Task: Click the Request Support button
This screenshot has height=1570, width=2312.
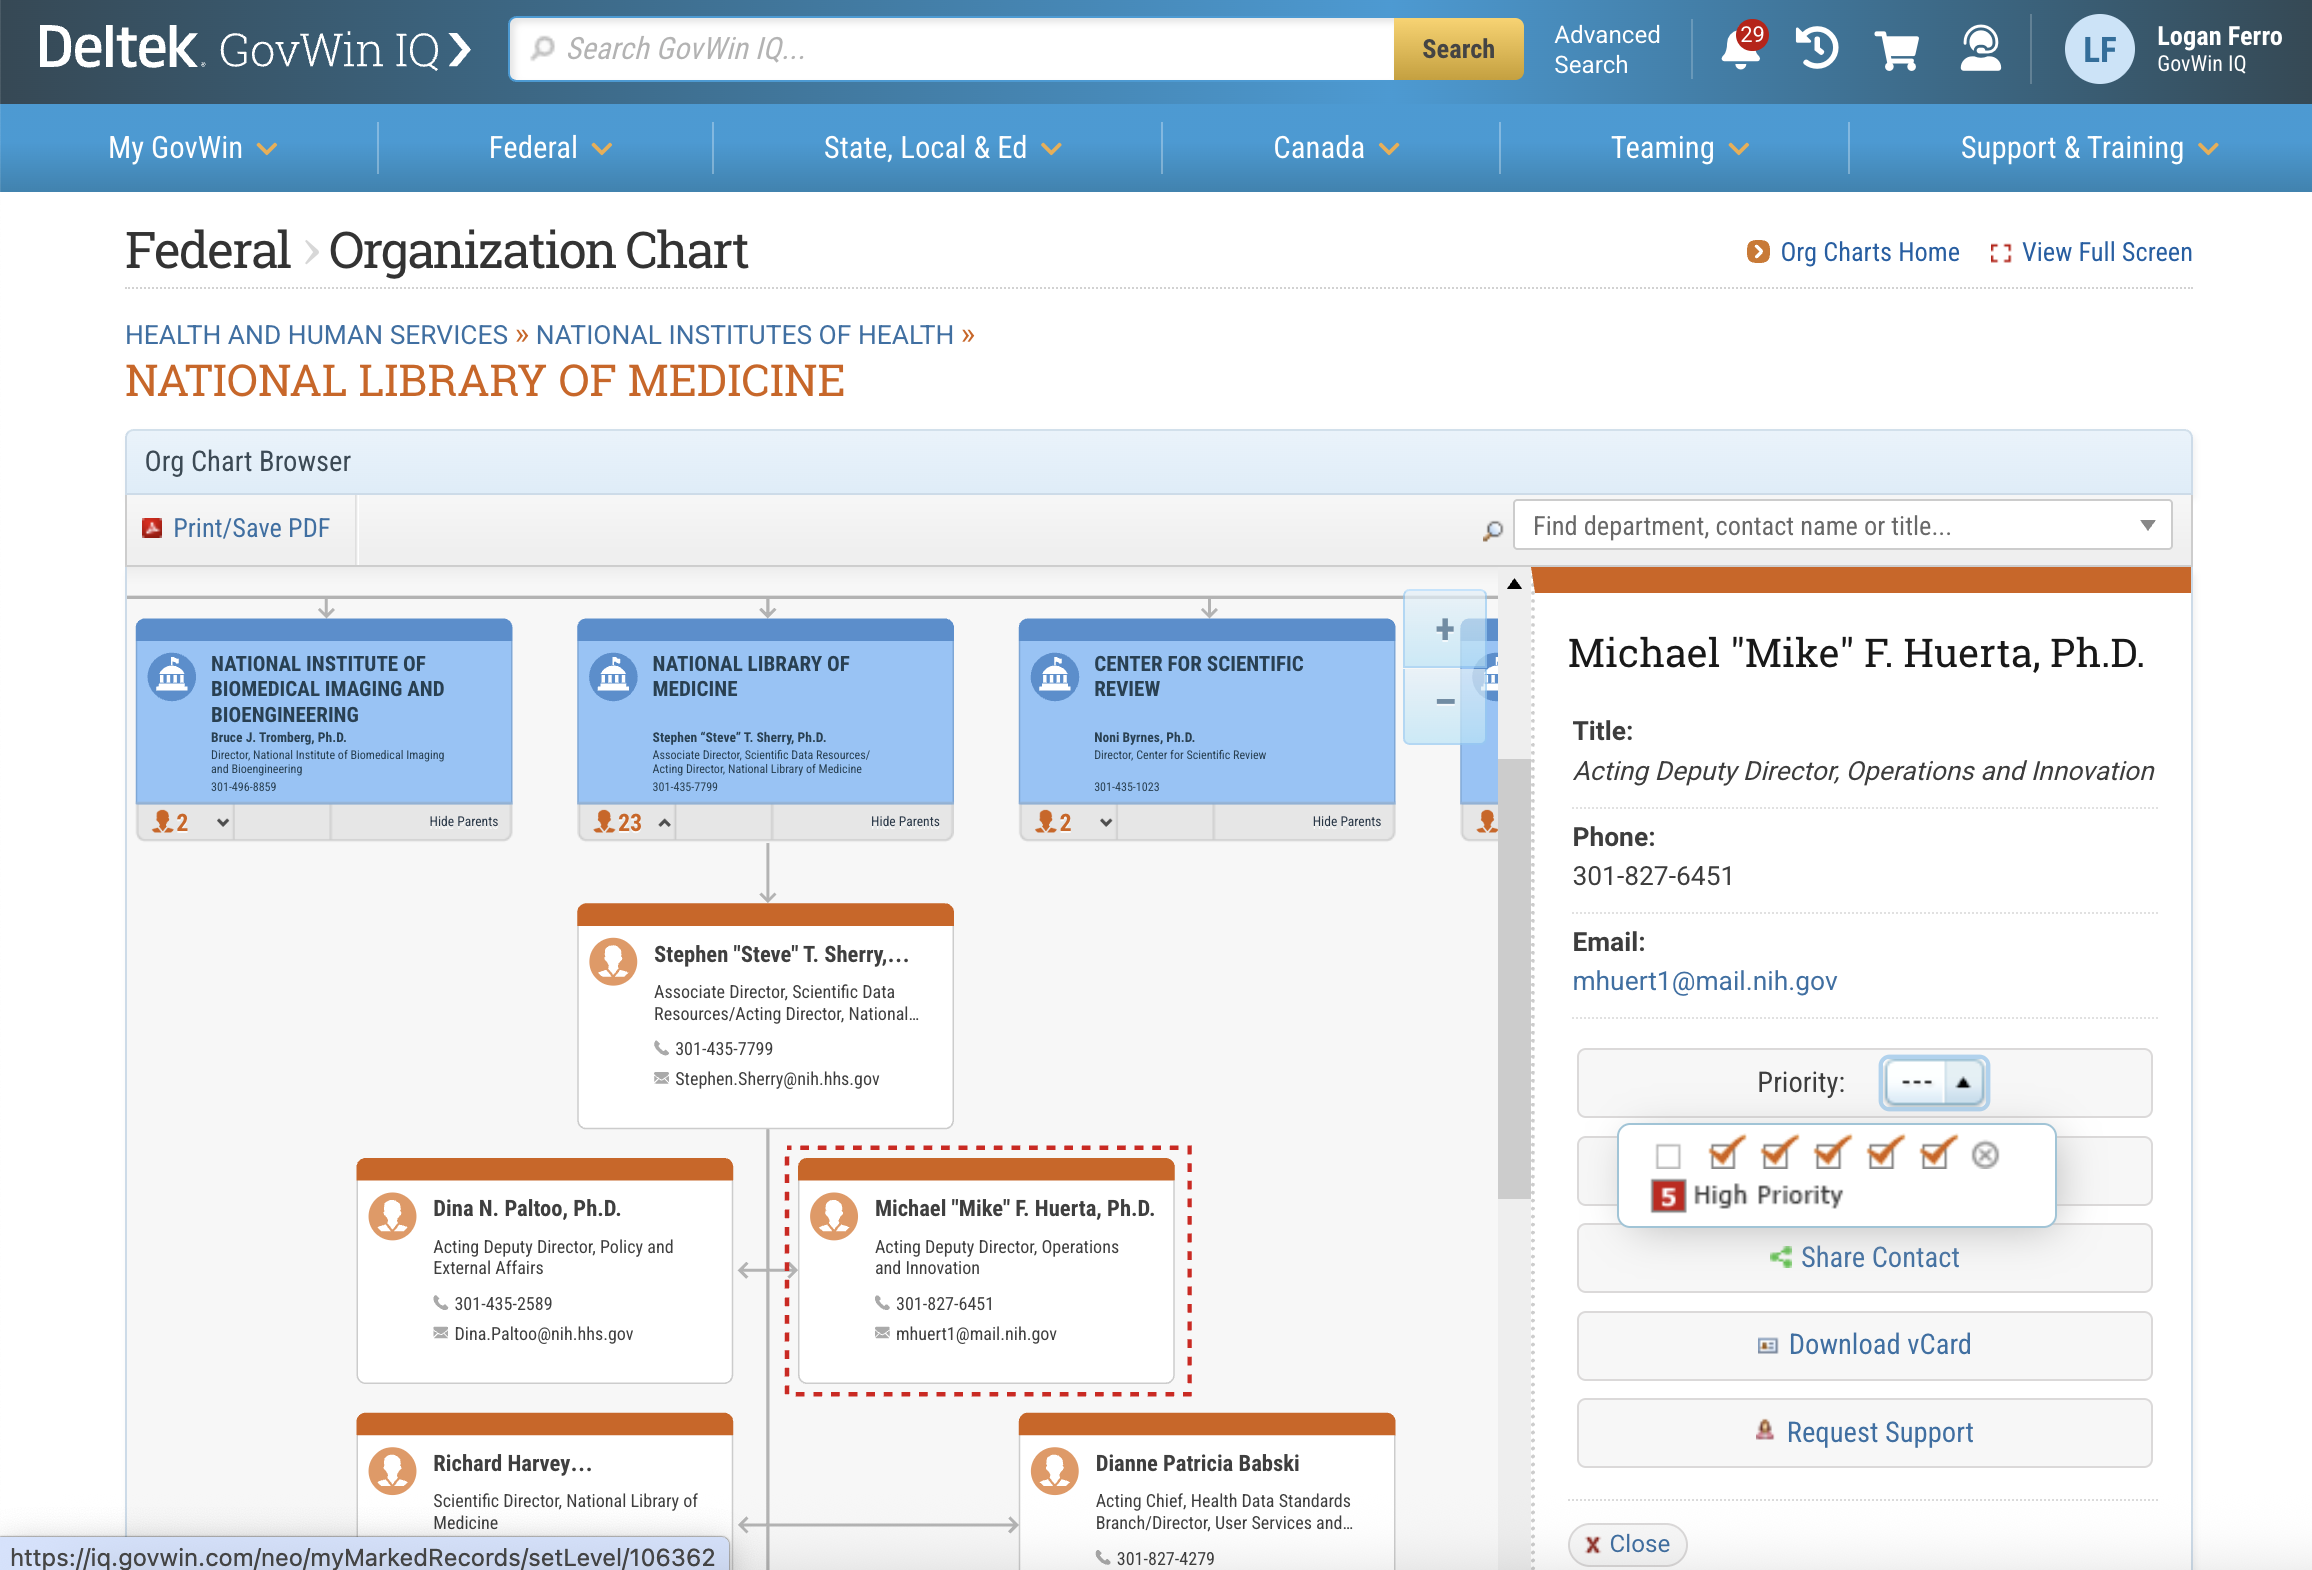Action: 1864,1433
